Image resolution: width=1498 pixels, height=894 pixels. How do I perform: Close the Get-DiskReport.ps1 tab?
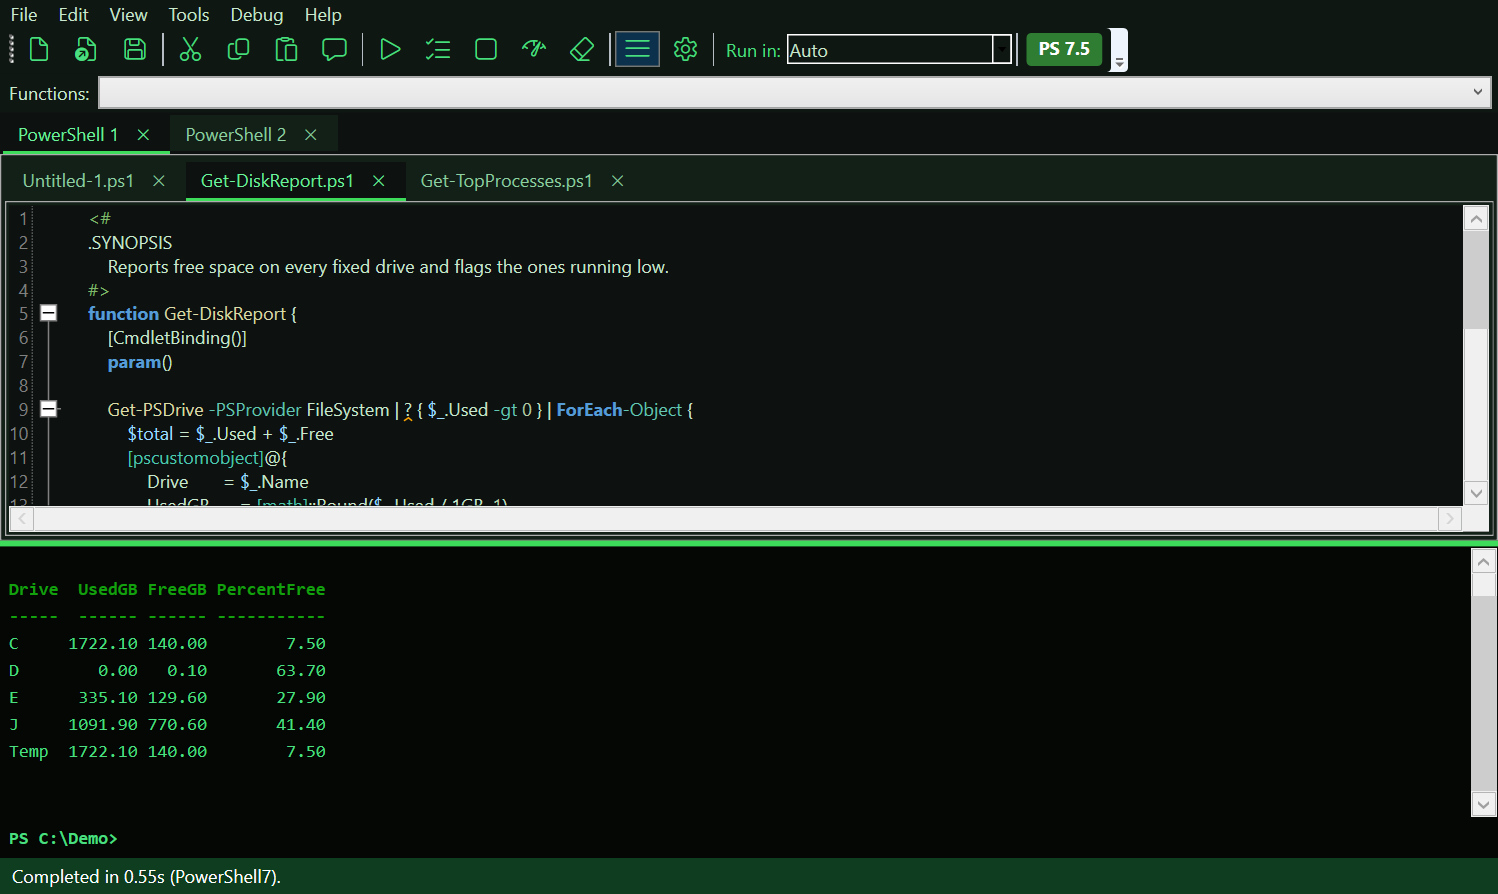[379, 181]
